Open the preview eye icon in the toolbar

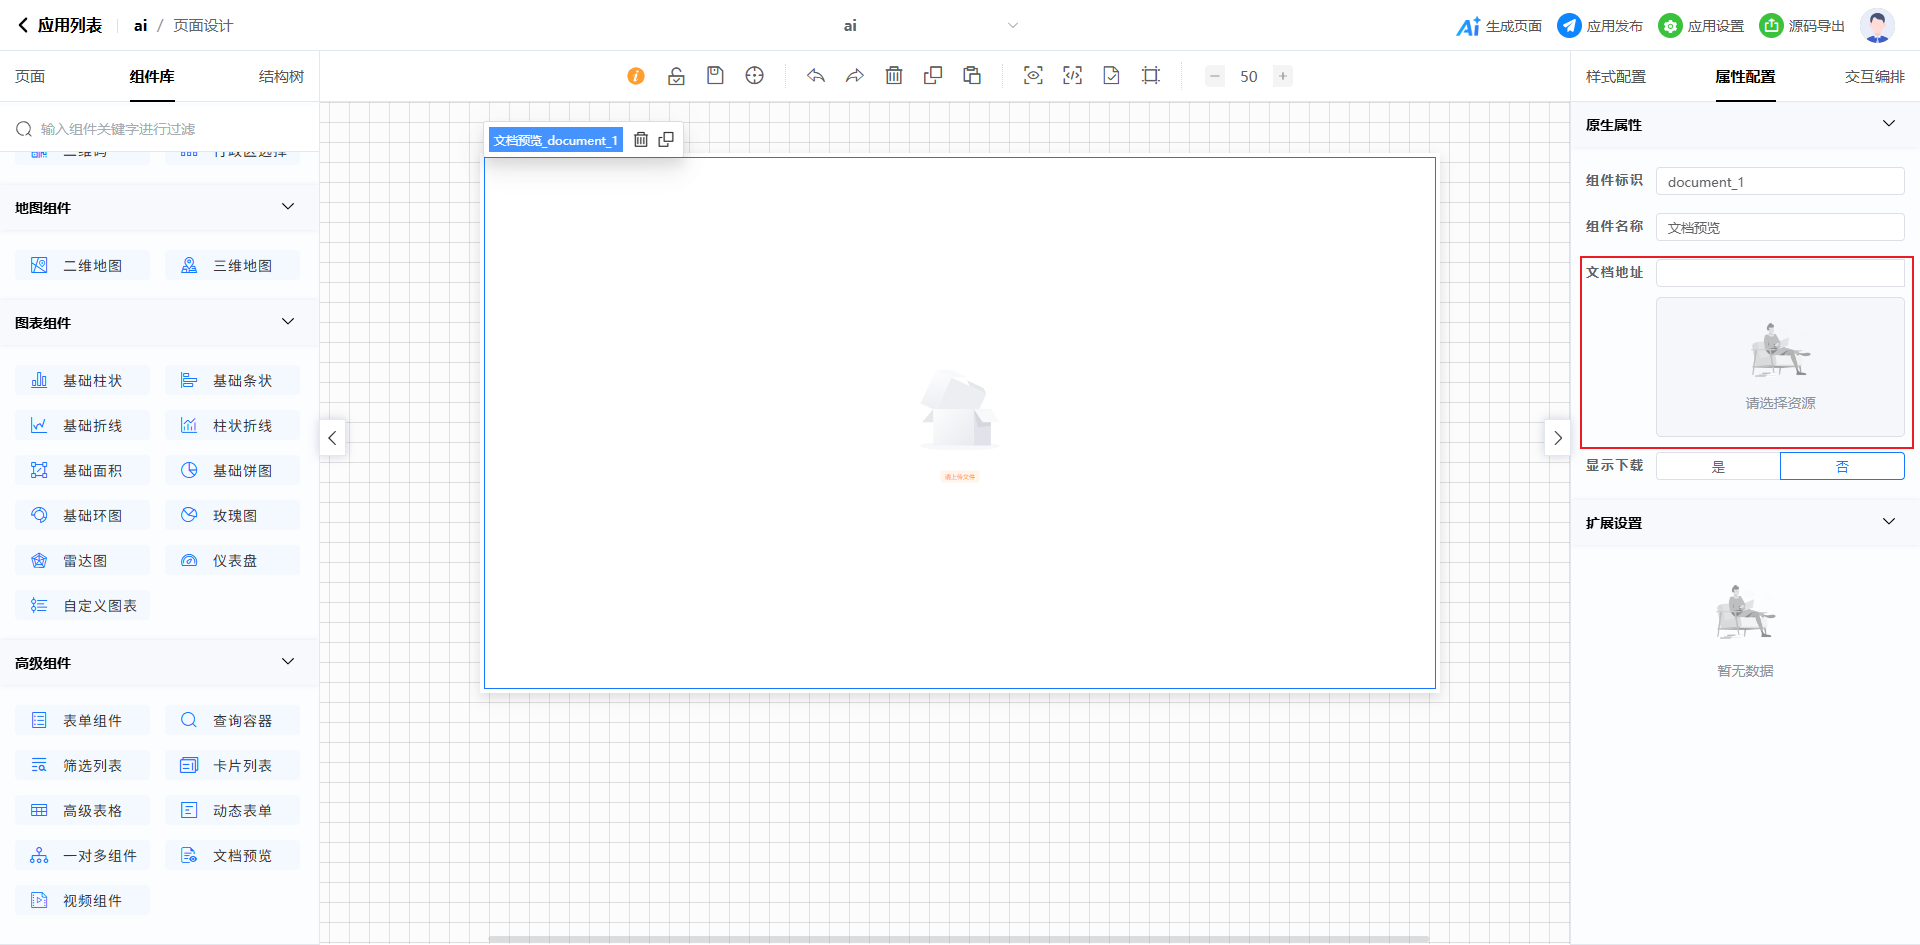(x=1033, y=76)
